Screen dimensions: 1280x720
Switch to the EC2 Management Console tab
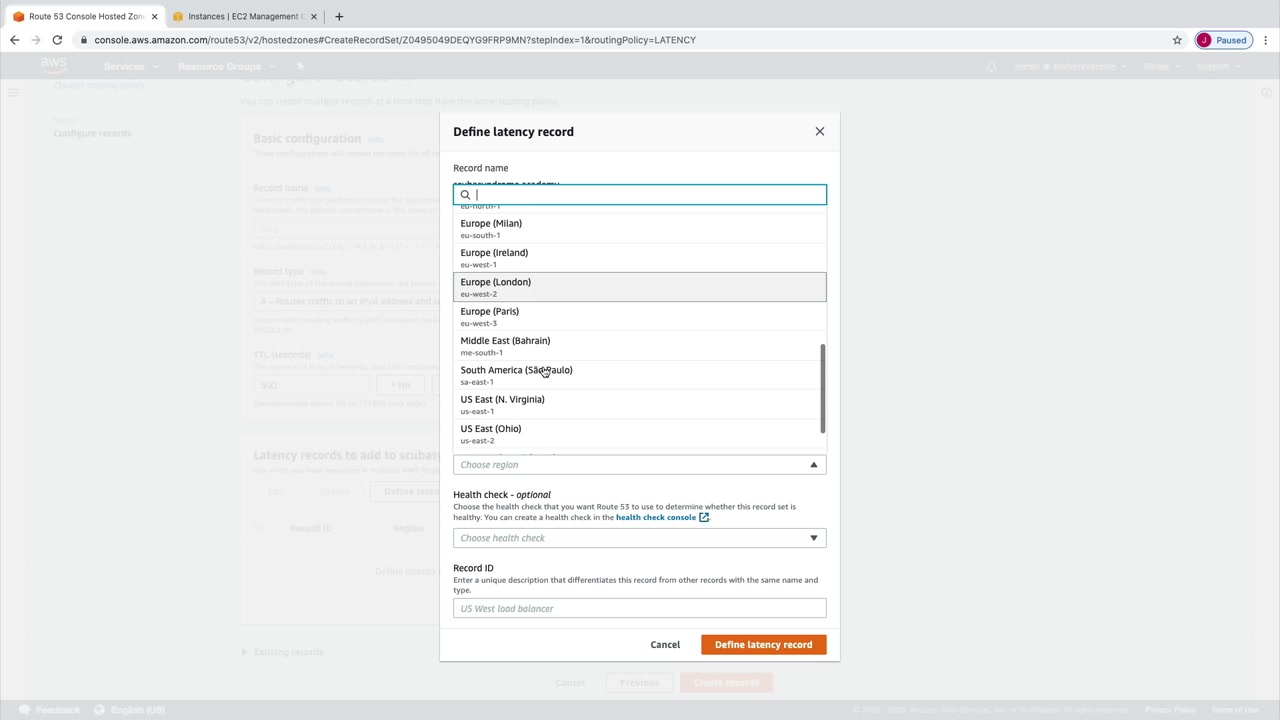click(x=245, y=16)
